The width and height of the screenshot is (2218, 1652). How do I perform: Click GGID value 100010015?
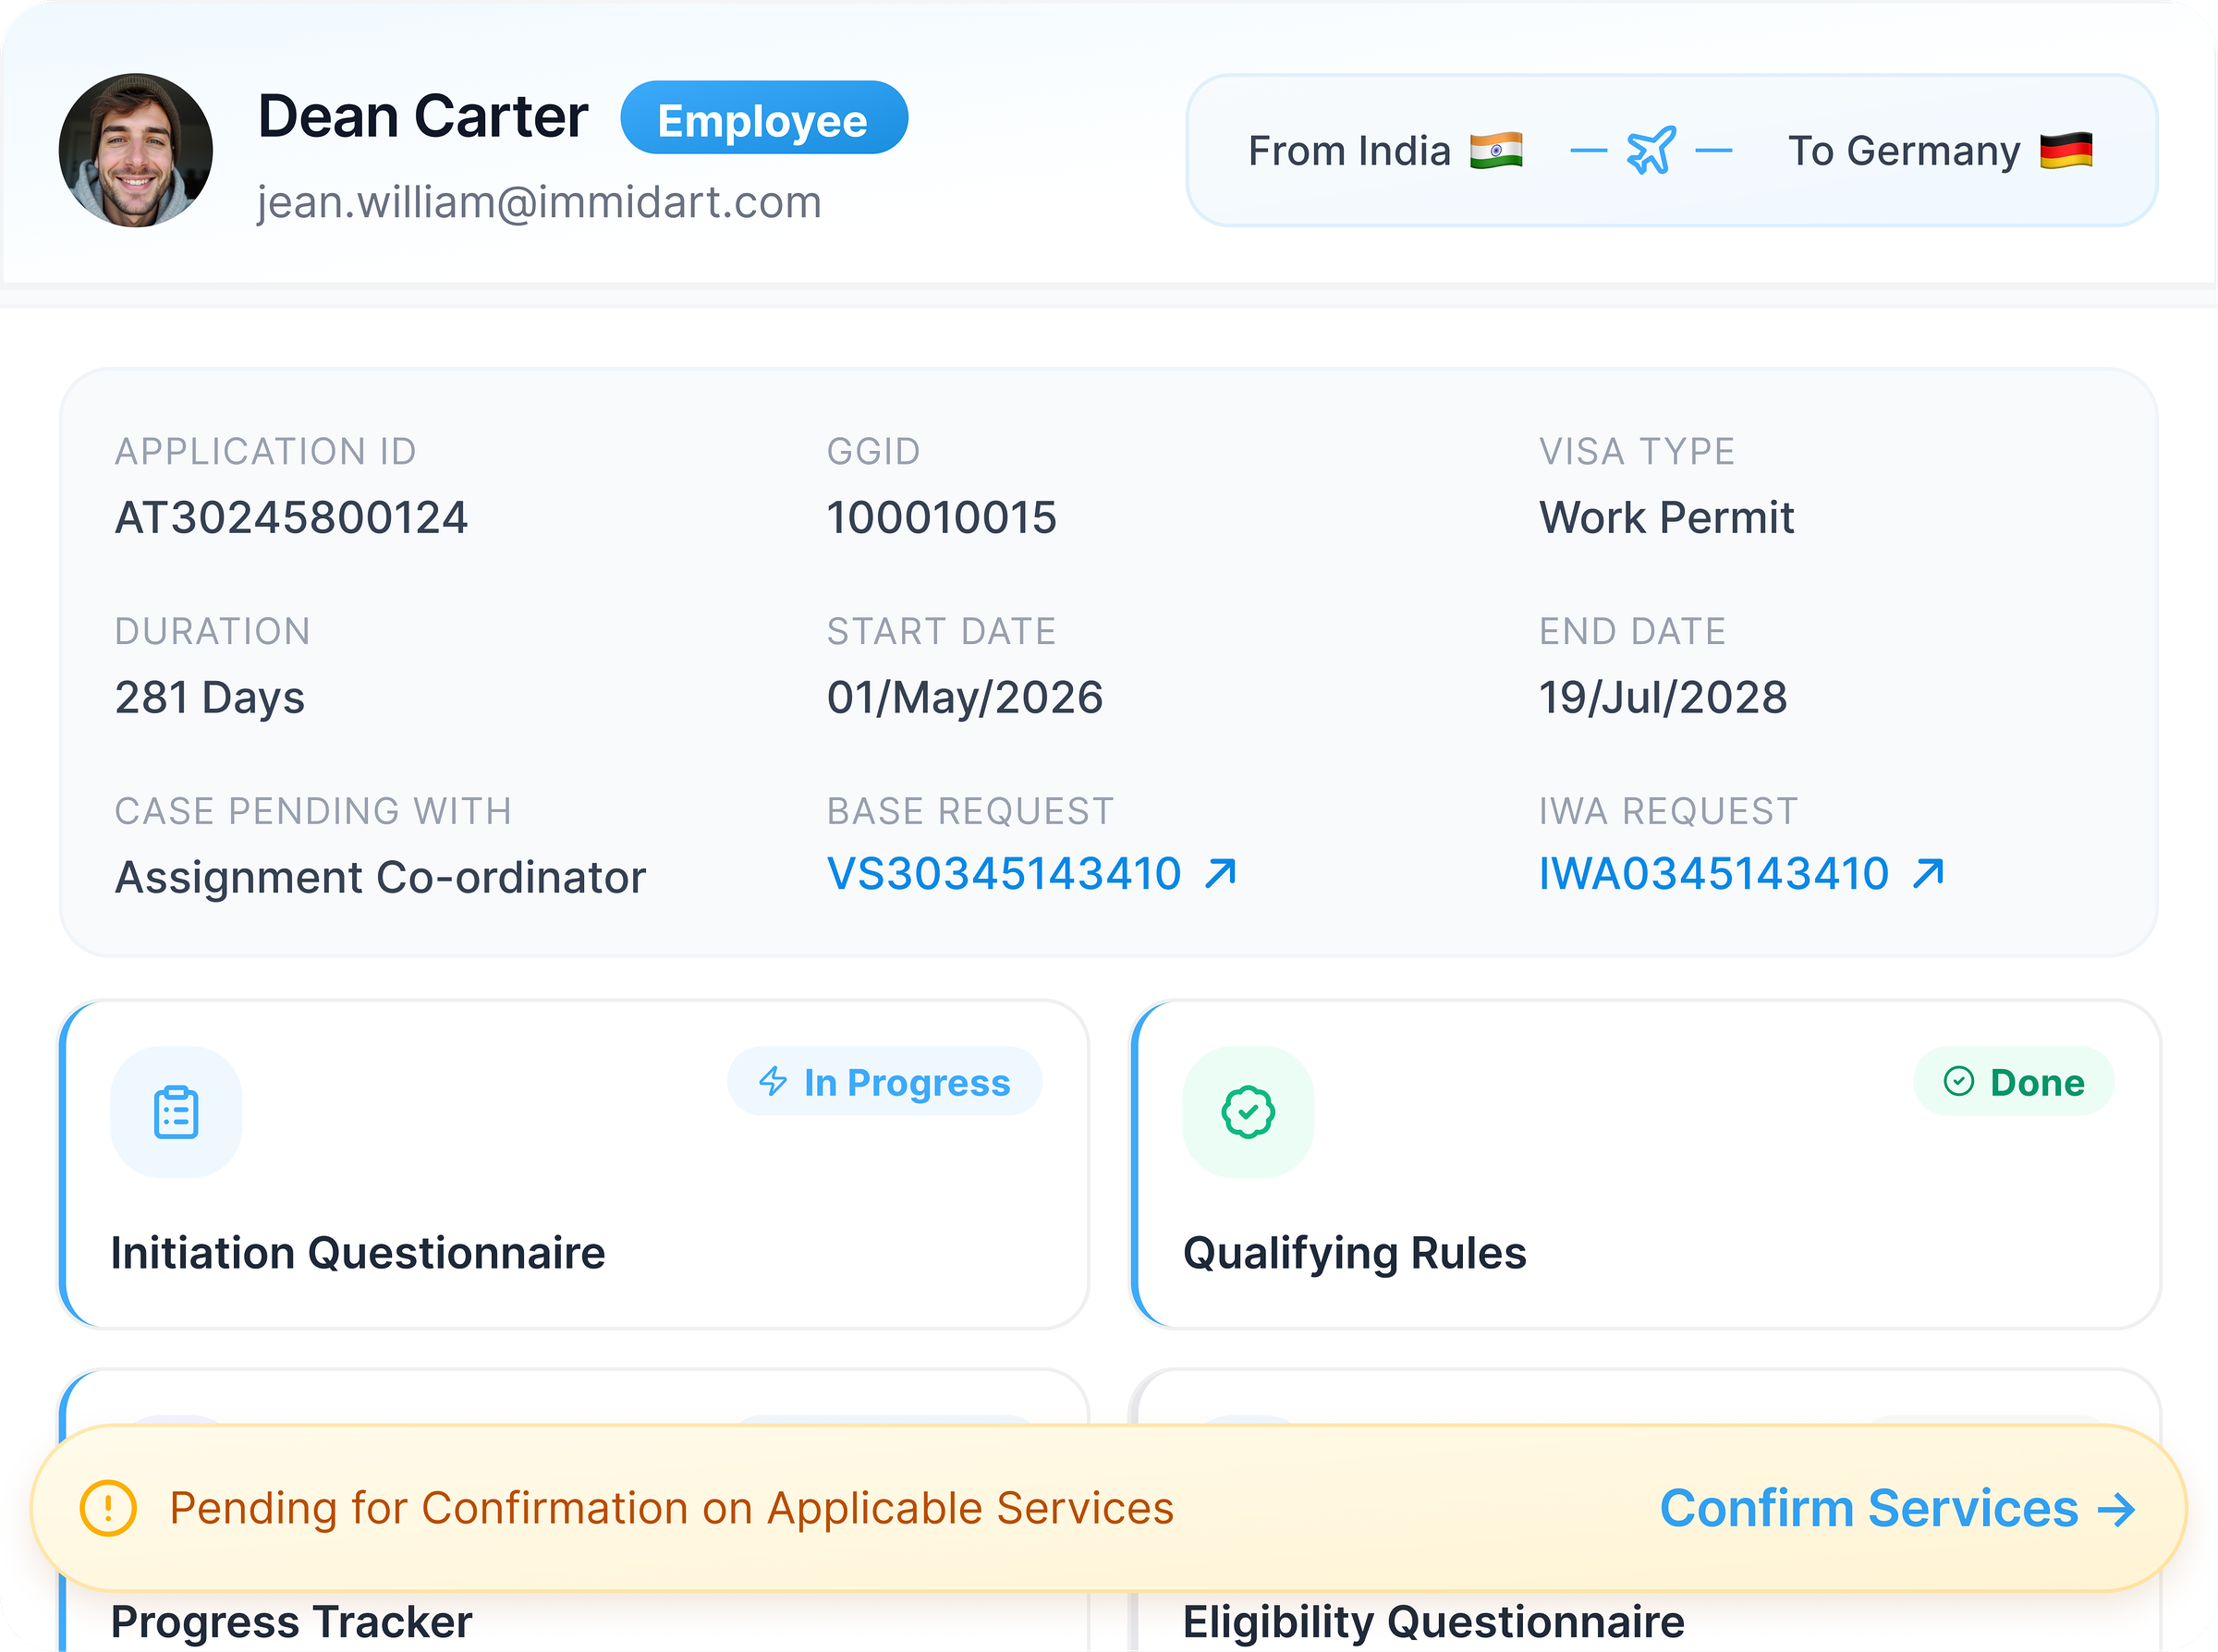point(941,518)
